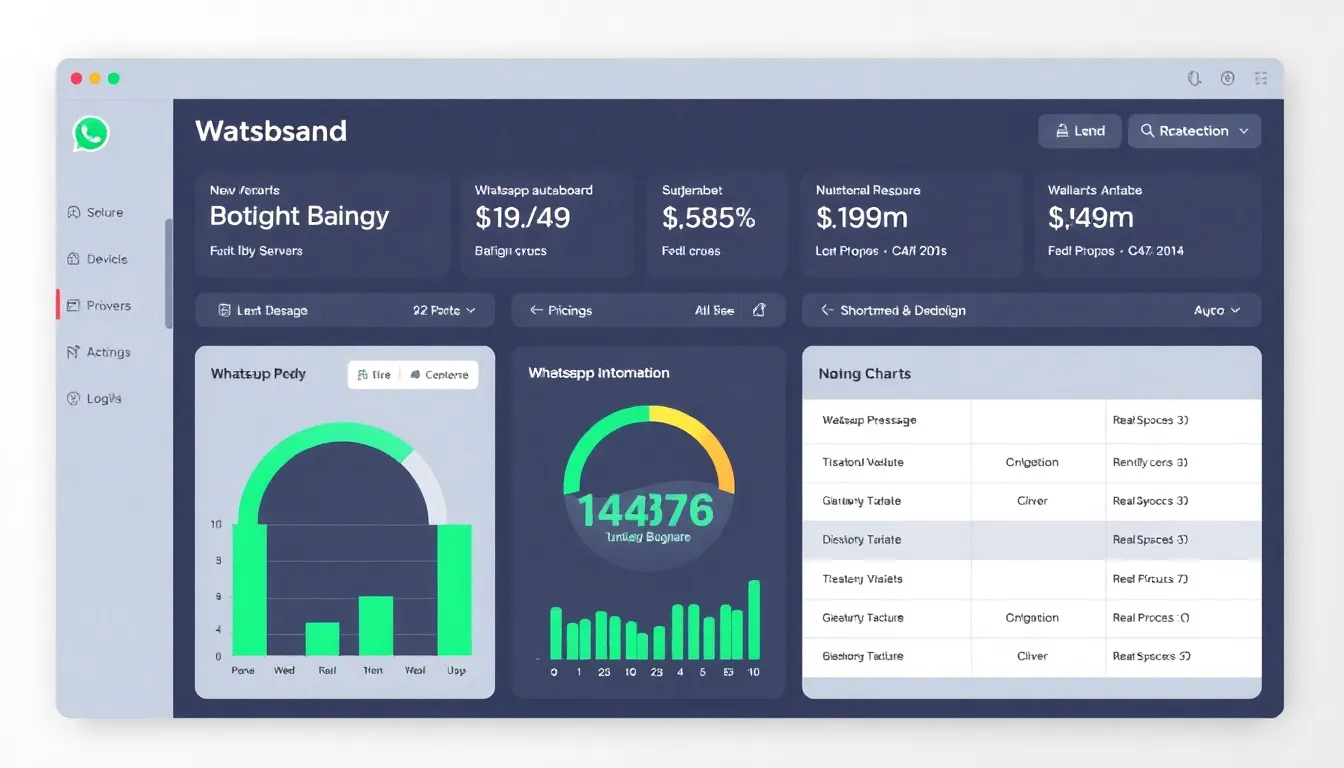Screen dimensions: 1344x768
Task: Toggle the 'Ire' option on Whatsup Pedy chart
Action: point(373,374)
